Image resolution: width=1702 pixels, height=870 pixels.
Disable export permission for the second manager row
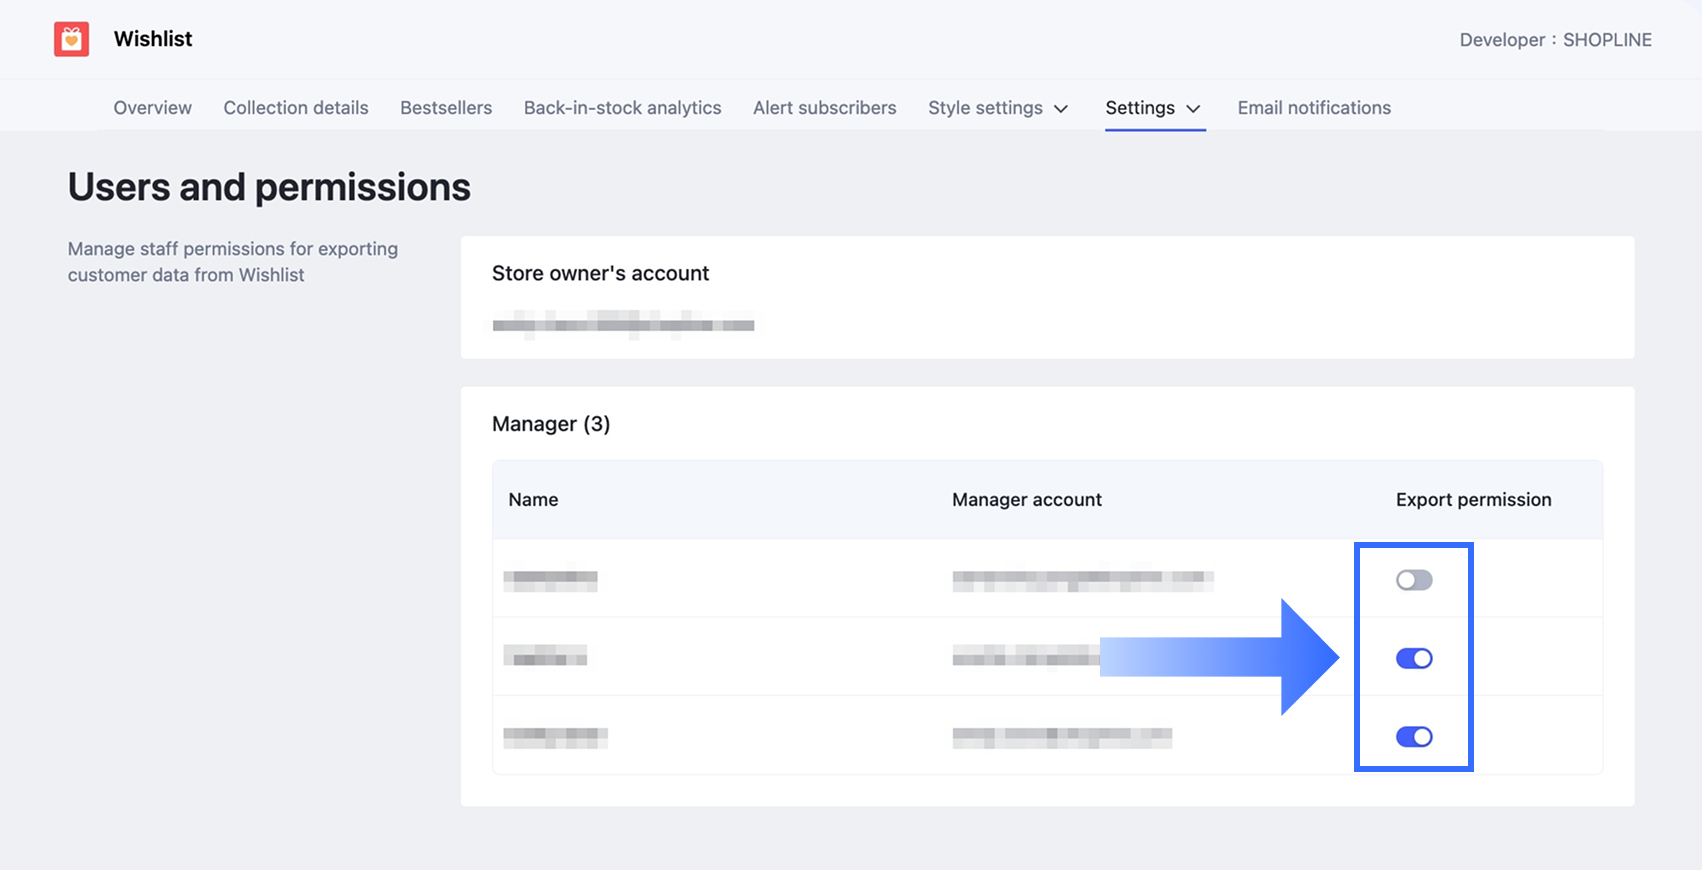point(1414,658)
